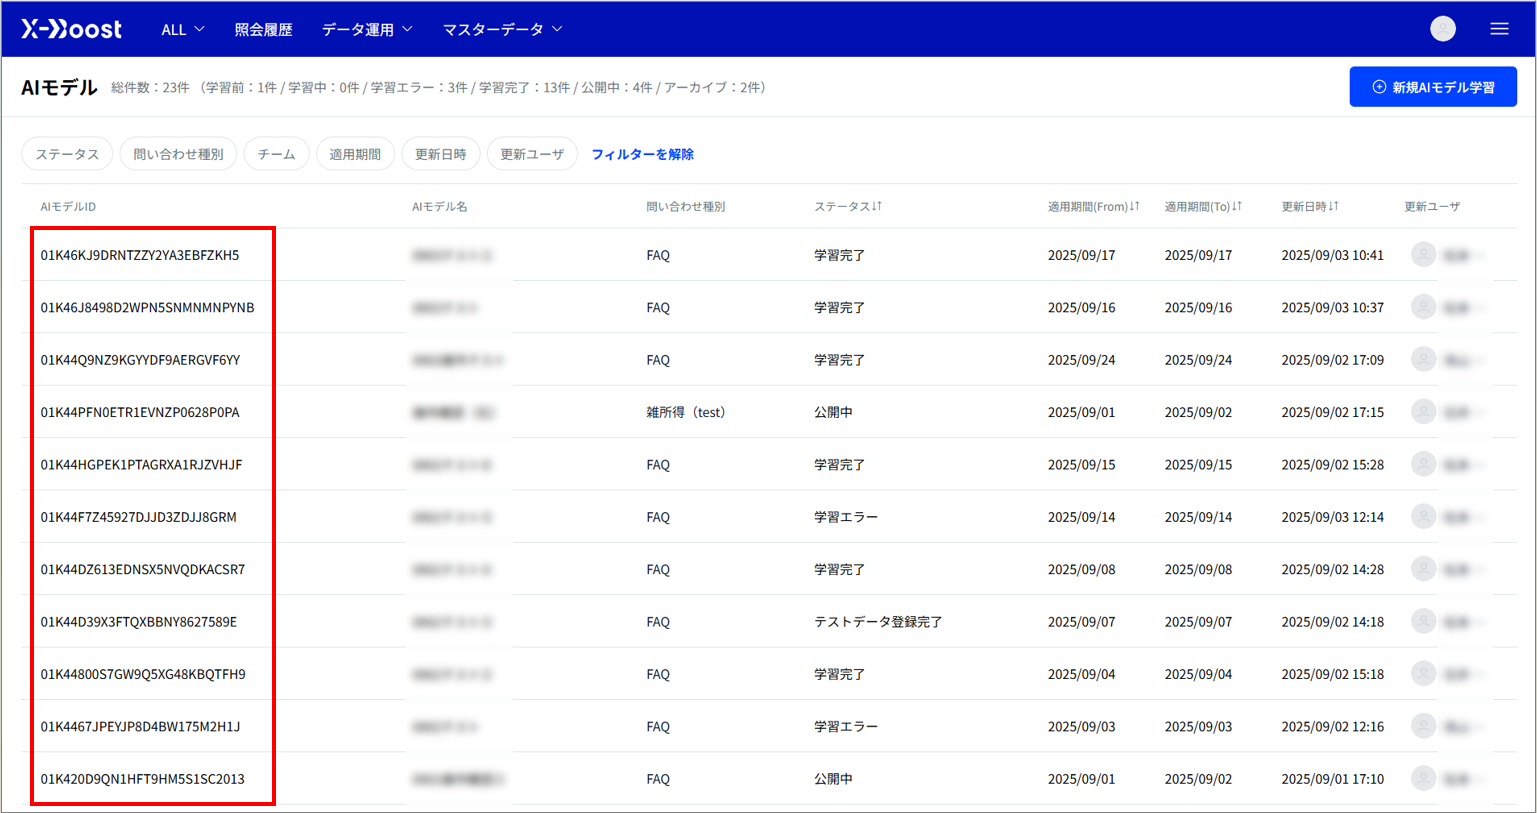
Task: Select model ID 01K46J8498D2WPN5SNMNMNPYNB
Action: pos(148,307)
